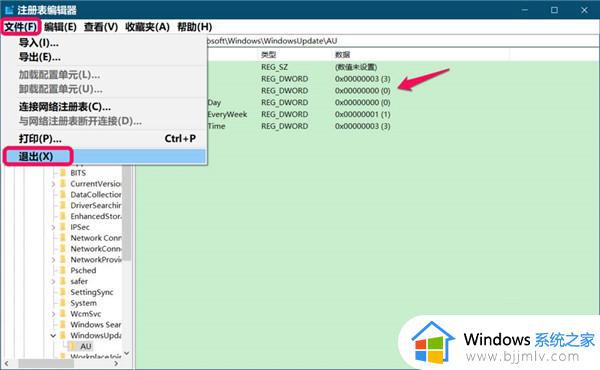Click the WindowsUpdate folder icon
The width and height of the screenshot is (600, 370).
point(63,335)
